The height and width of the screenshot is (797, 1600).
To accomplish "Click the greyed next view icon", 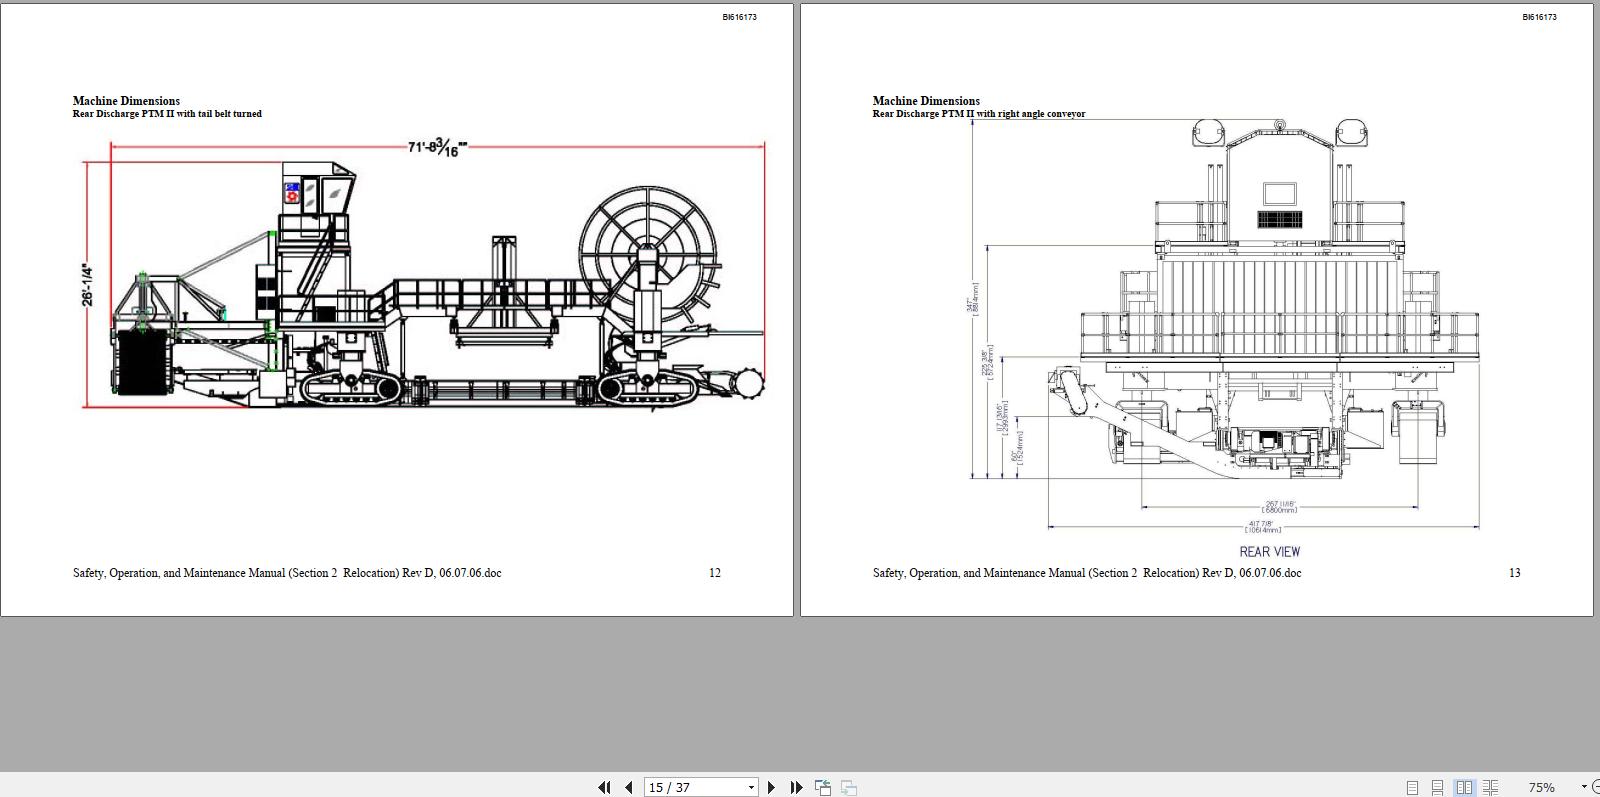I will 849,787.
